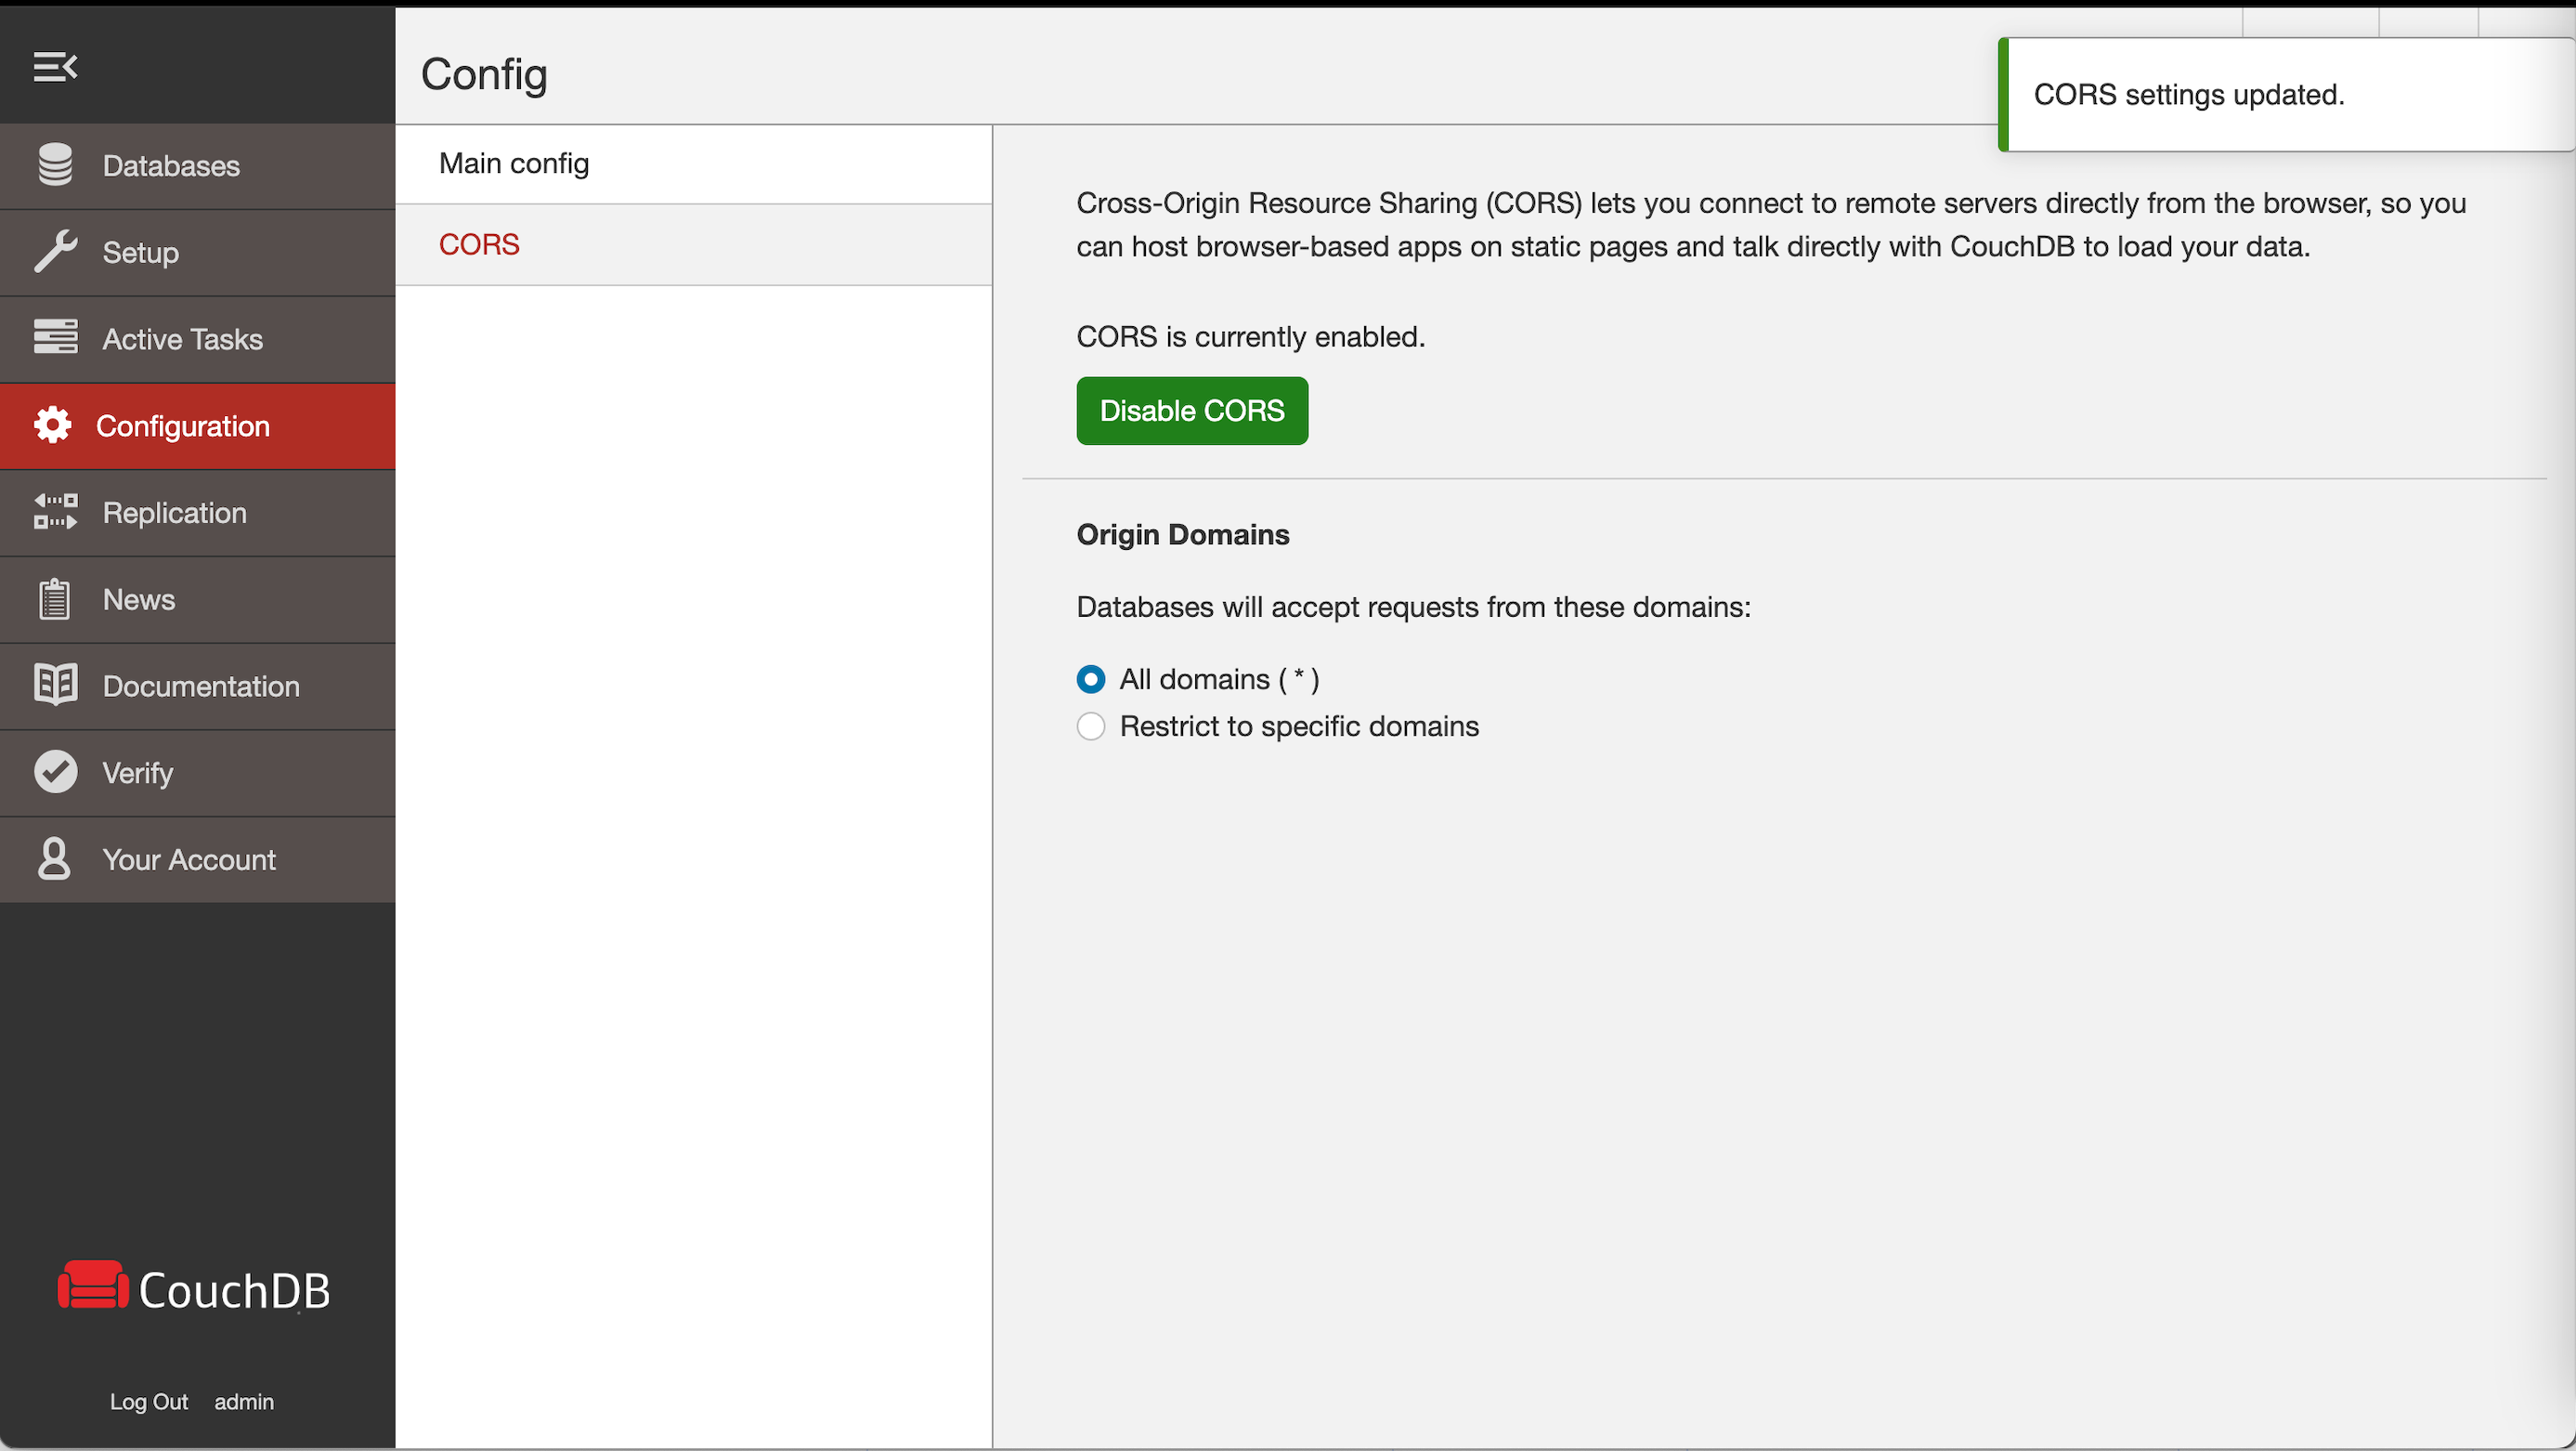The height and width of the screenshot is (1451, 2576).
Task: Select All domains ( * ) radio option
Action: [1091, 679]
